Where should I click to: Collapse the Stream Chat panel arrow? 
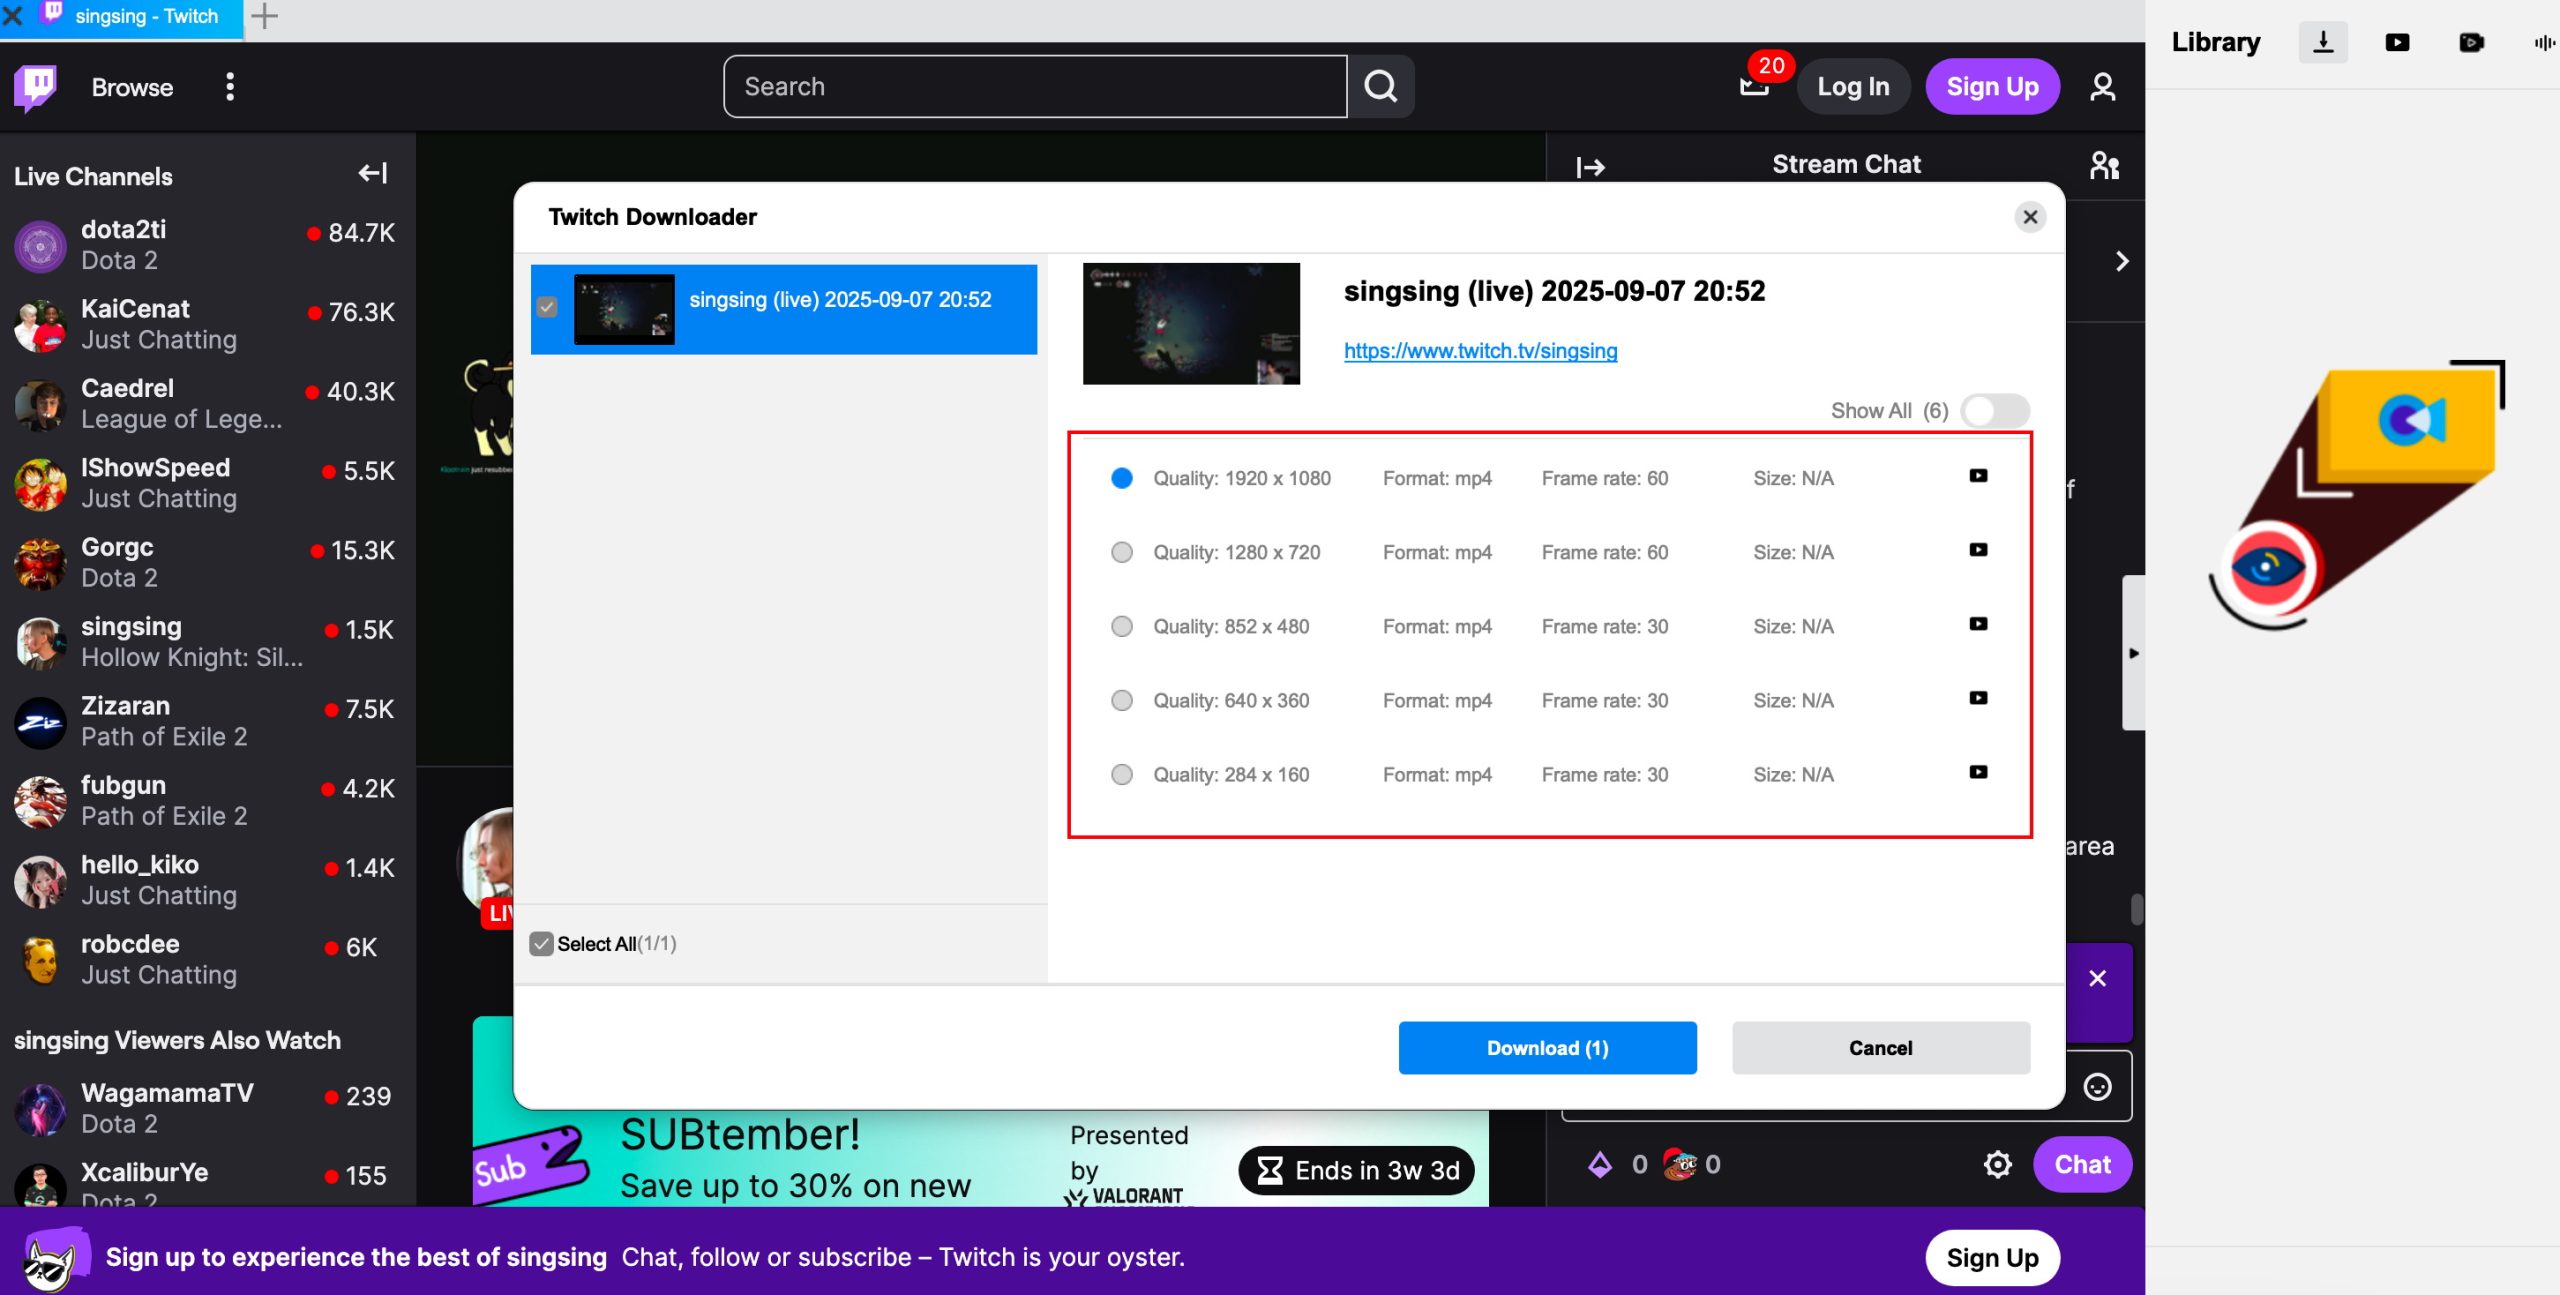(x=1590, y=167)
